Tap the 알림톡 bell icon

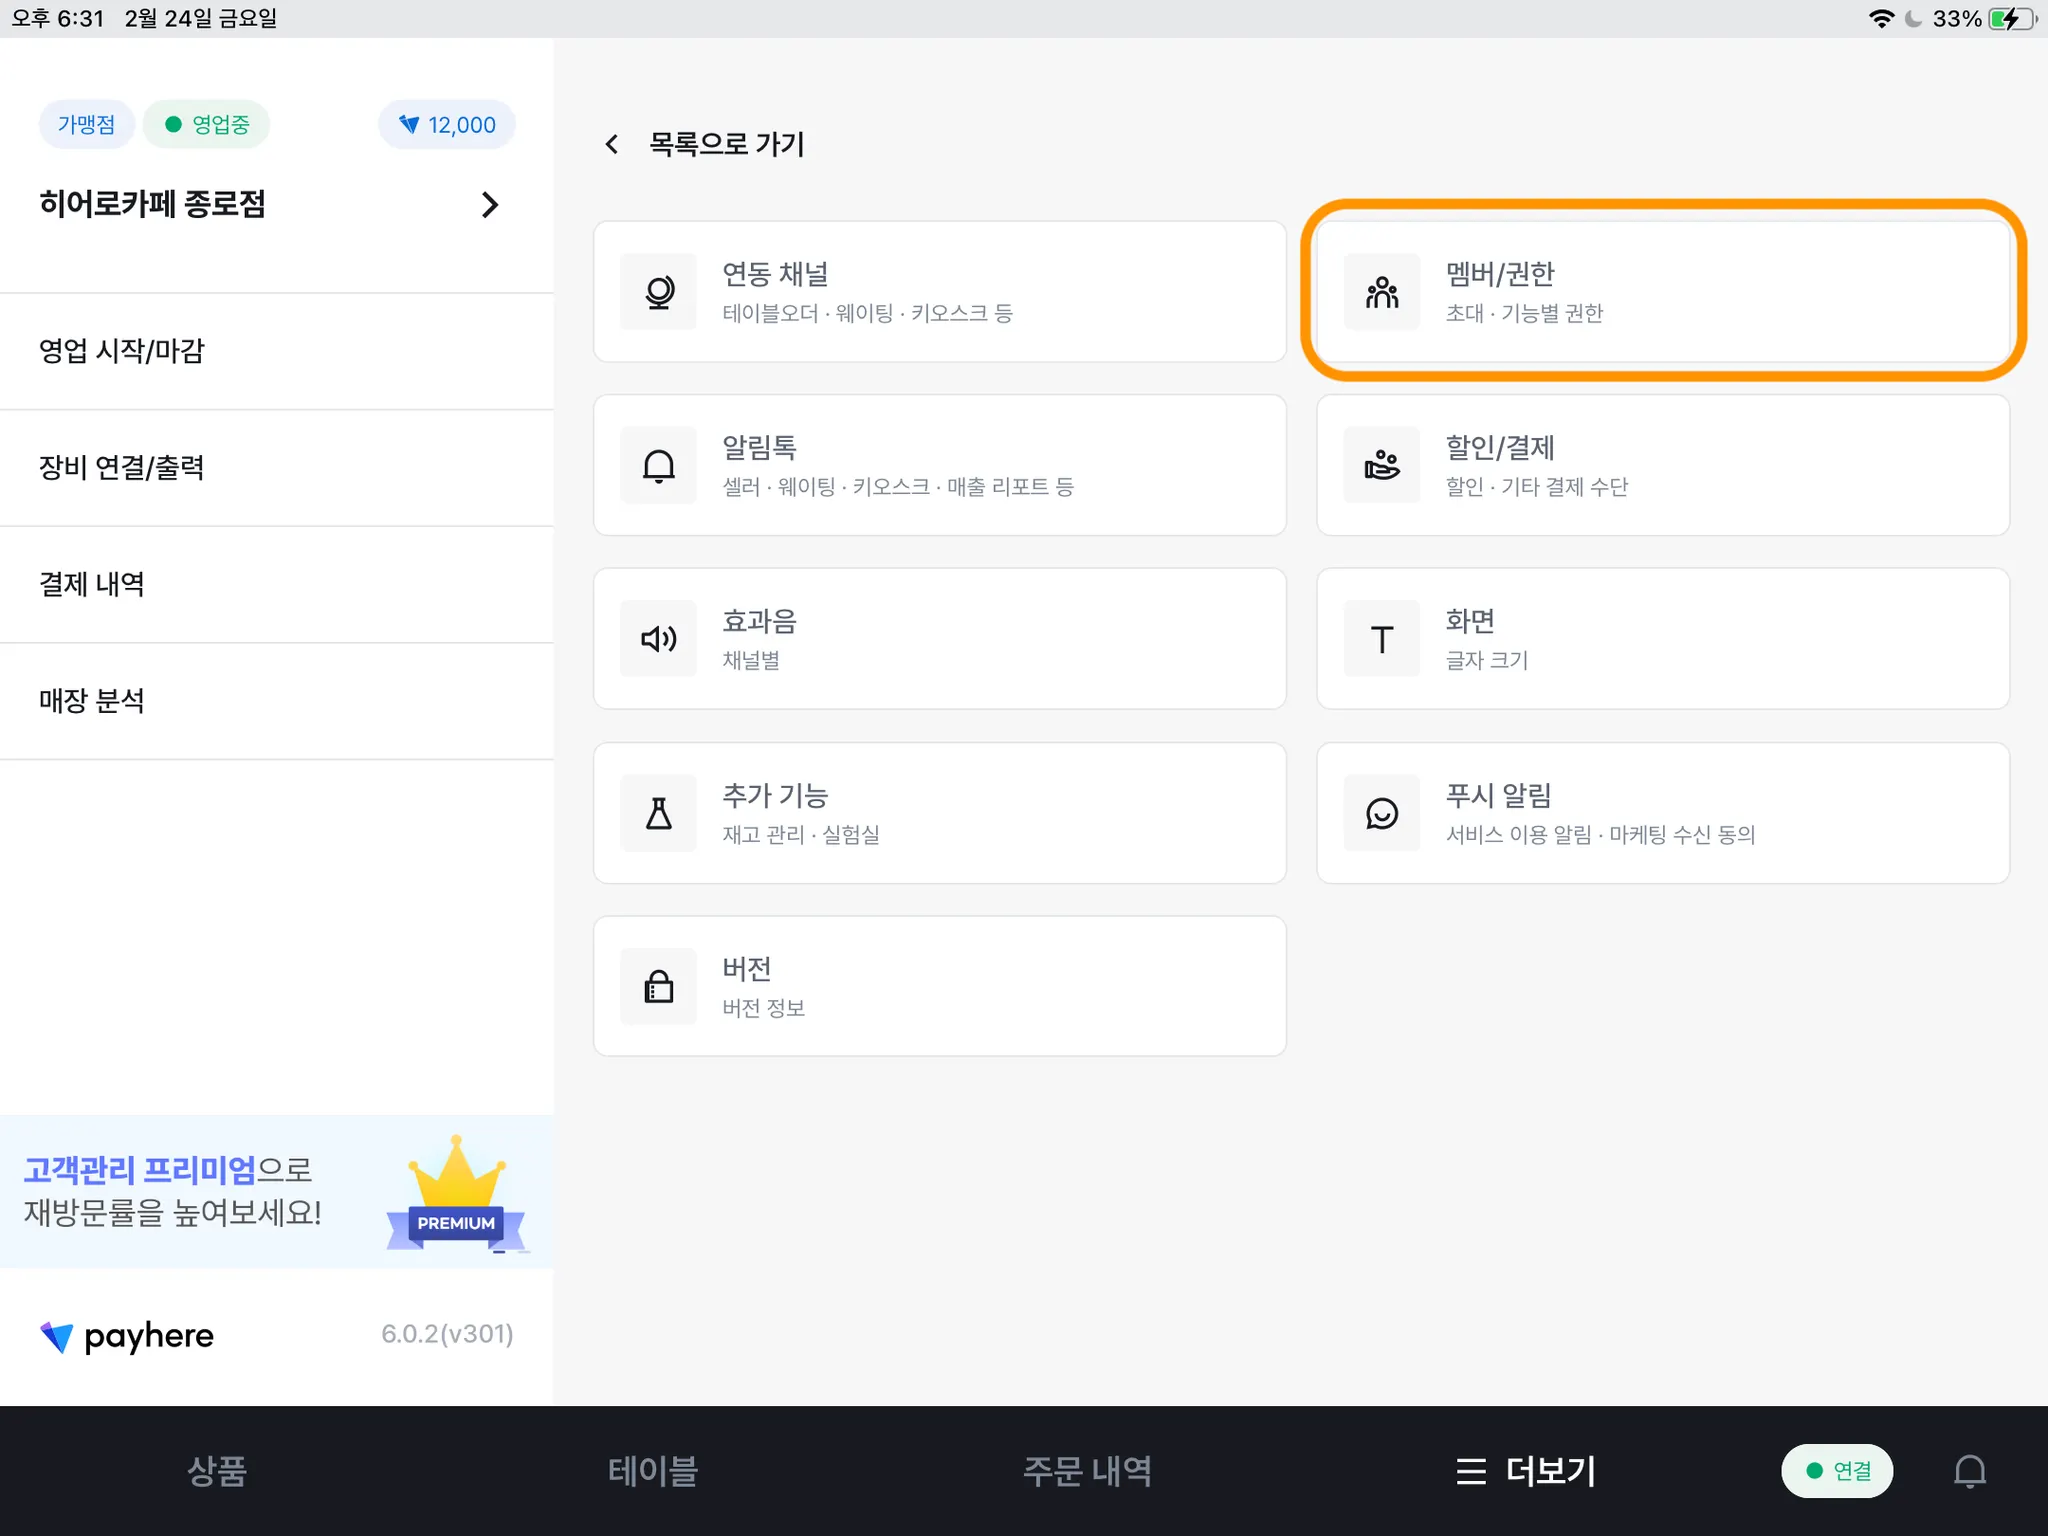[658, 466]
